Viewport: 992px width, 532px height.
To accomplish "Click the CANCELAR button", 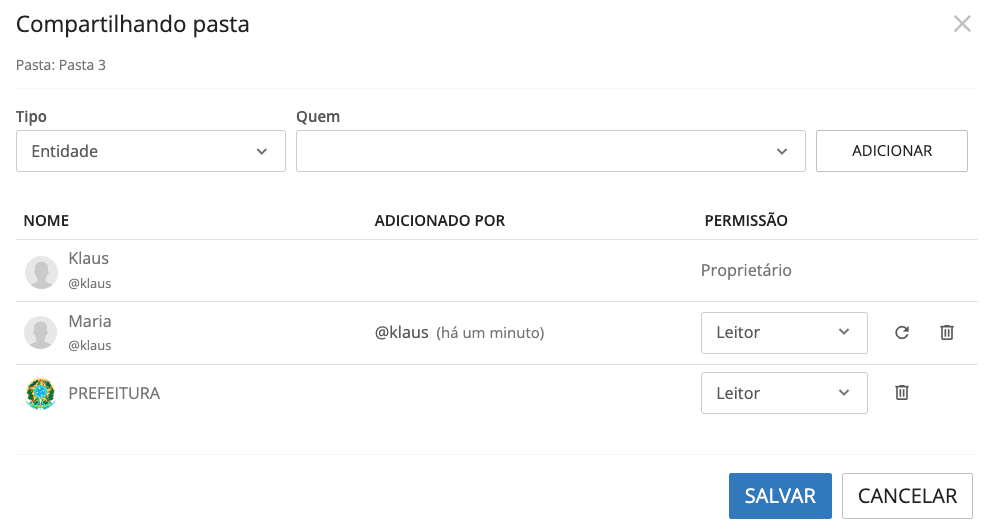I will click(x=907, y=496).
